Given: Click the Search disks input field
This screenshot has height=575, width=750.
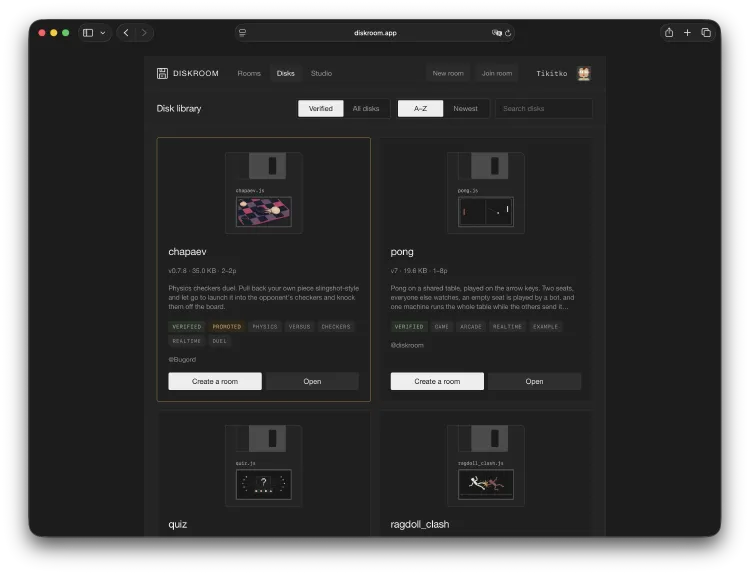Looking at the screenshot, I should pyautogui.click(x=544, y=109).
